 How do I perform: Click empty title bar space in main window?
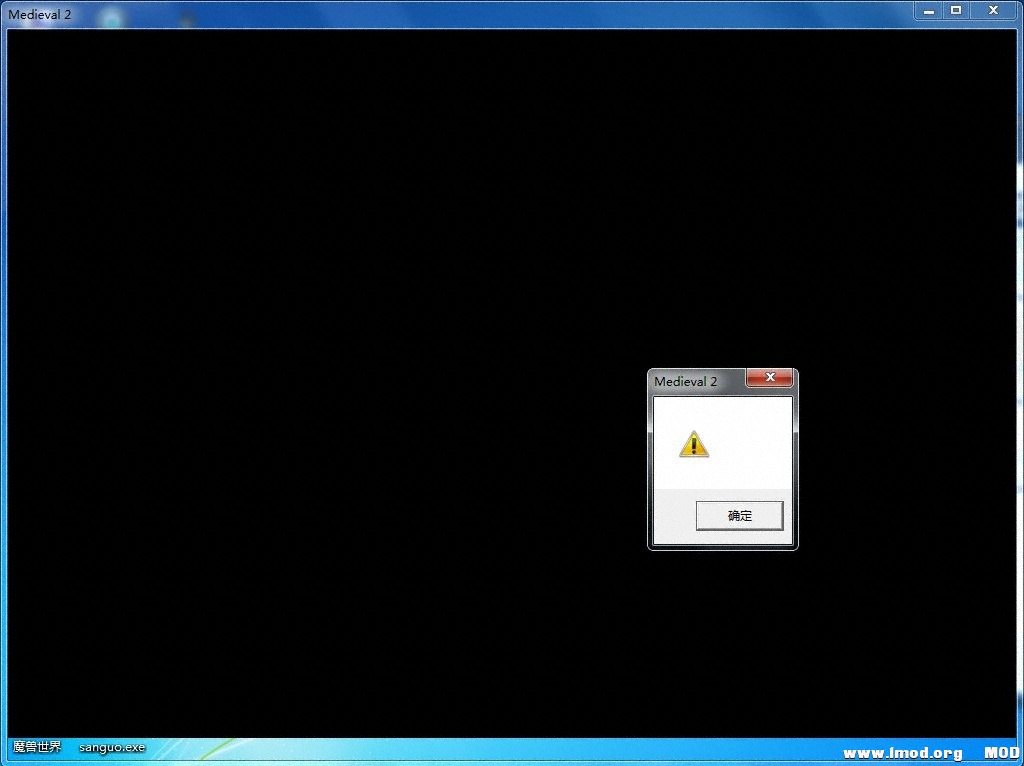500,14
